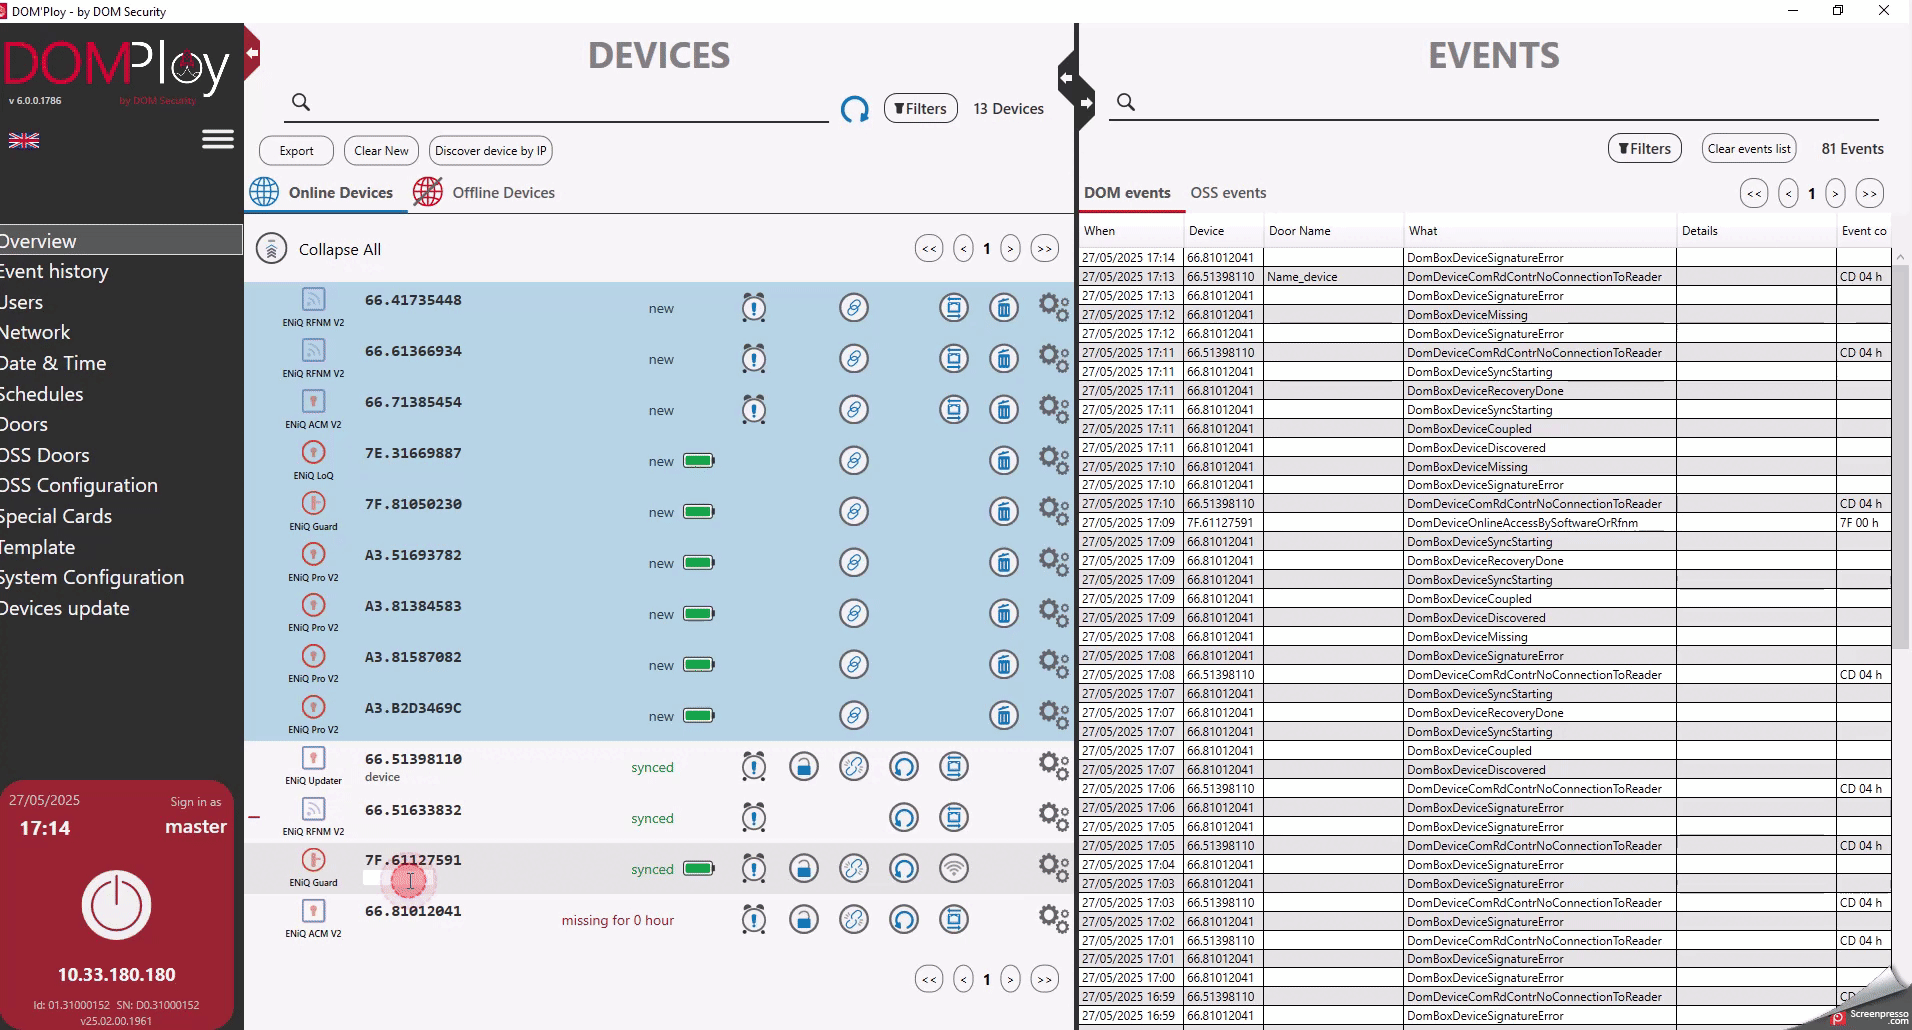
Task: Open the events Filters options
Action: 1645,149
